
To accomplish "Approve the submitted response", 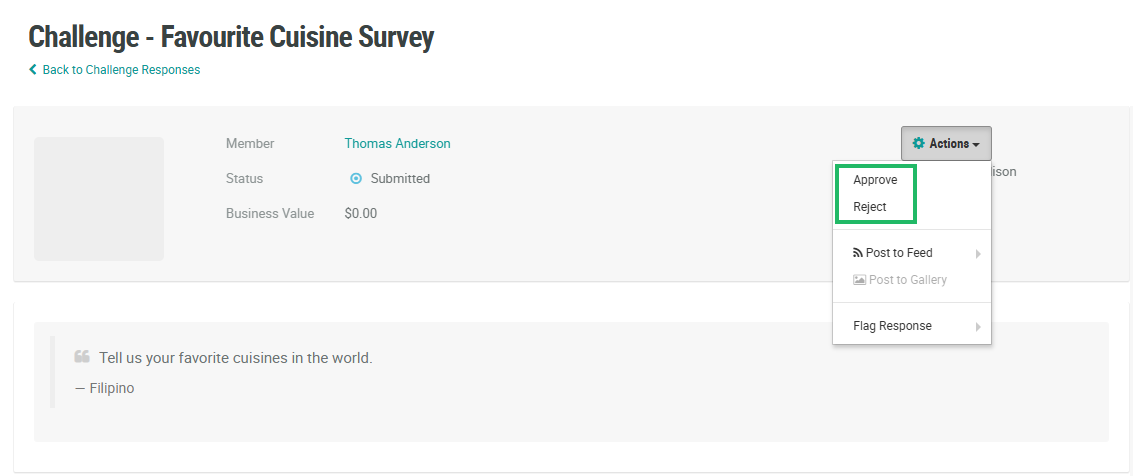I will (x=875, y=180).
